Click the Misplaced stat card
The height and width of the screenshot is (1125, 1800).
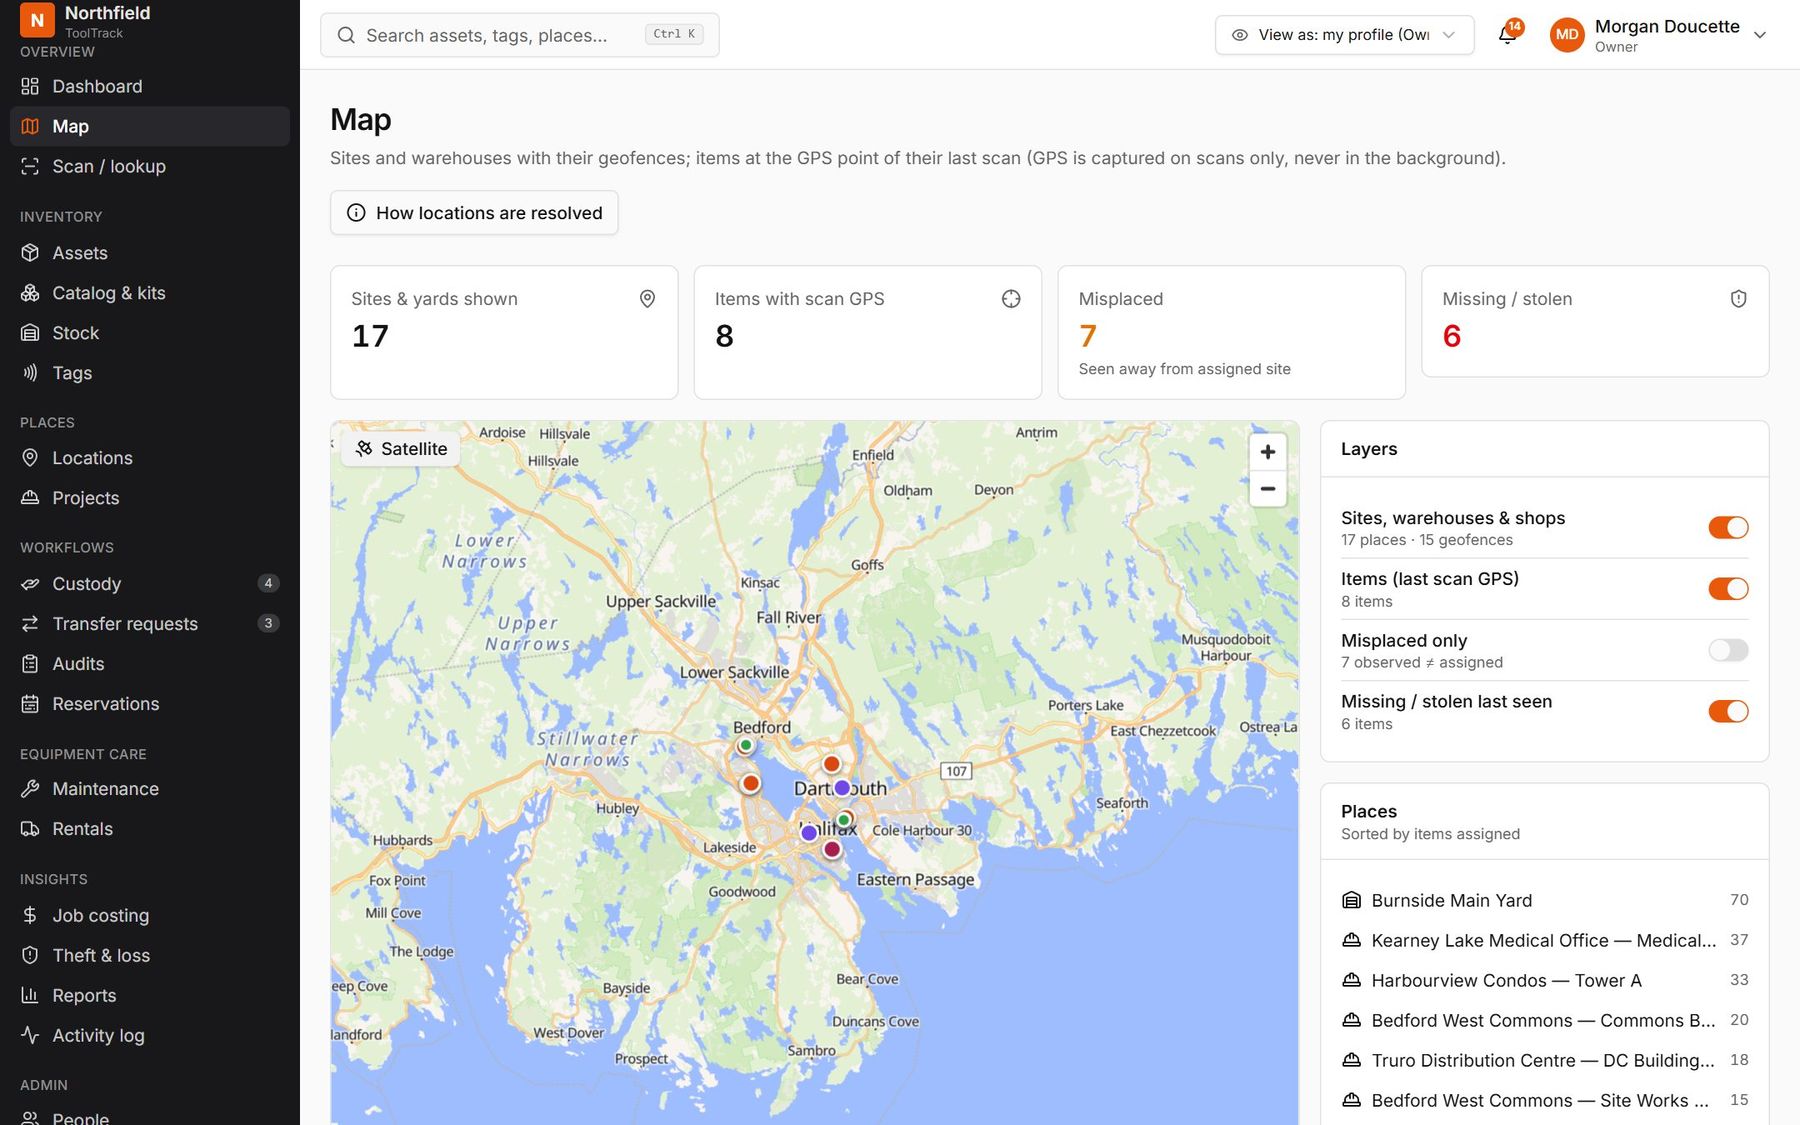click(x=1231, y=332)
